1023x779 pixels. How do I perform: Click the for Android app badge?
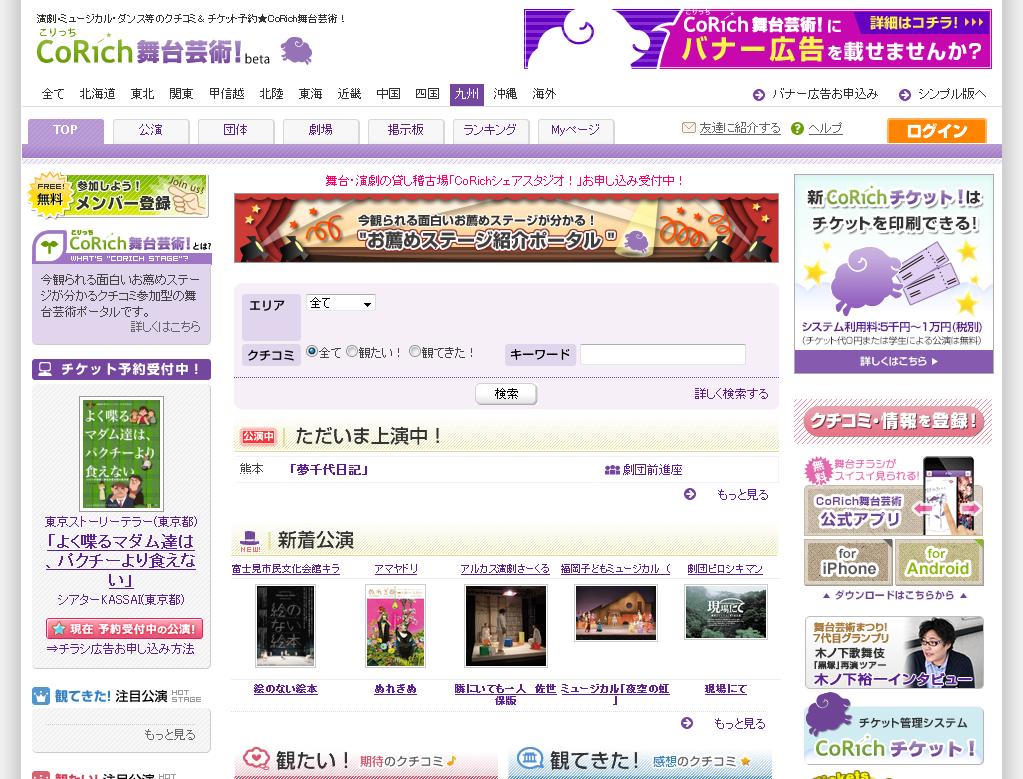939,562
